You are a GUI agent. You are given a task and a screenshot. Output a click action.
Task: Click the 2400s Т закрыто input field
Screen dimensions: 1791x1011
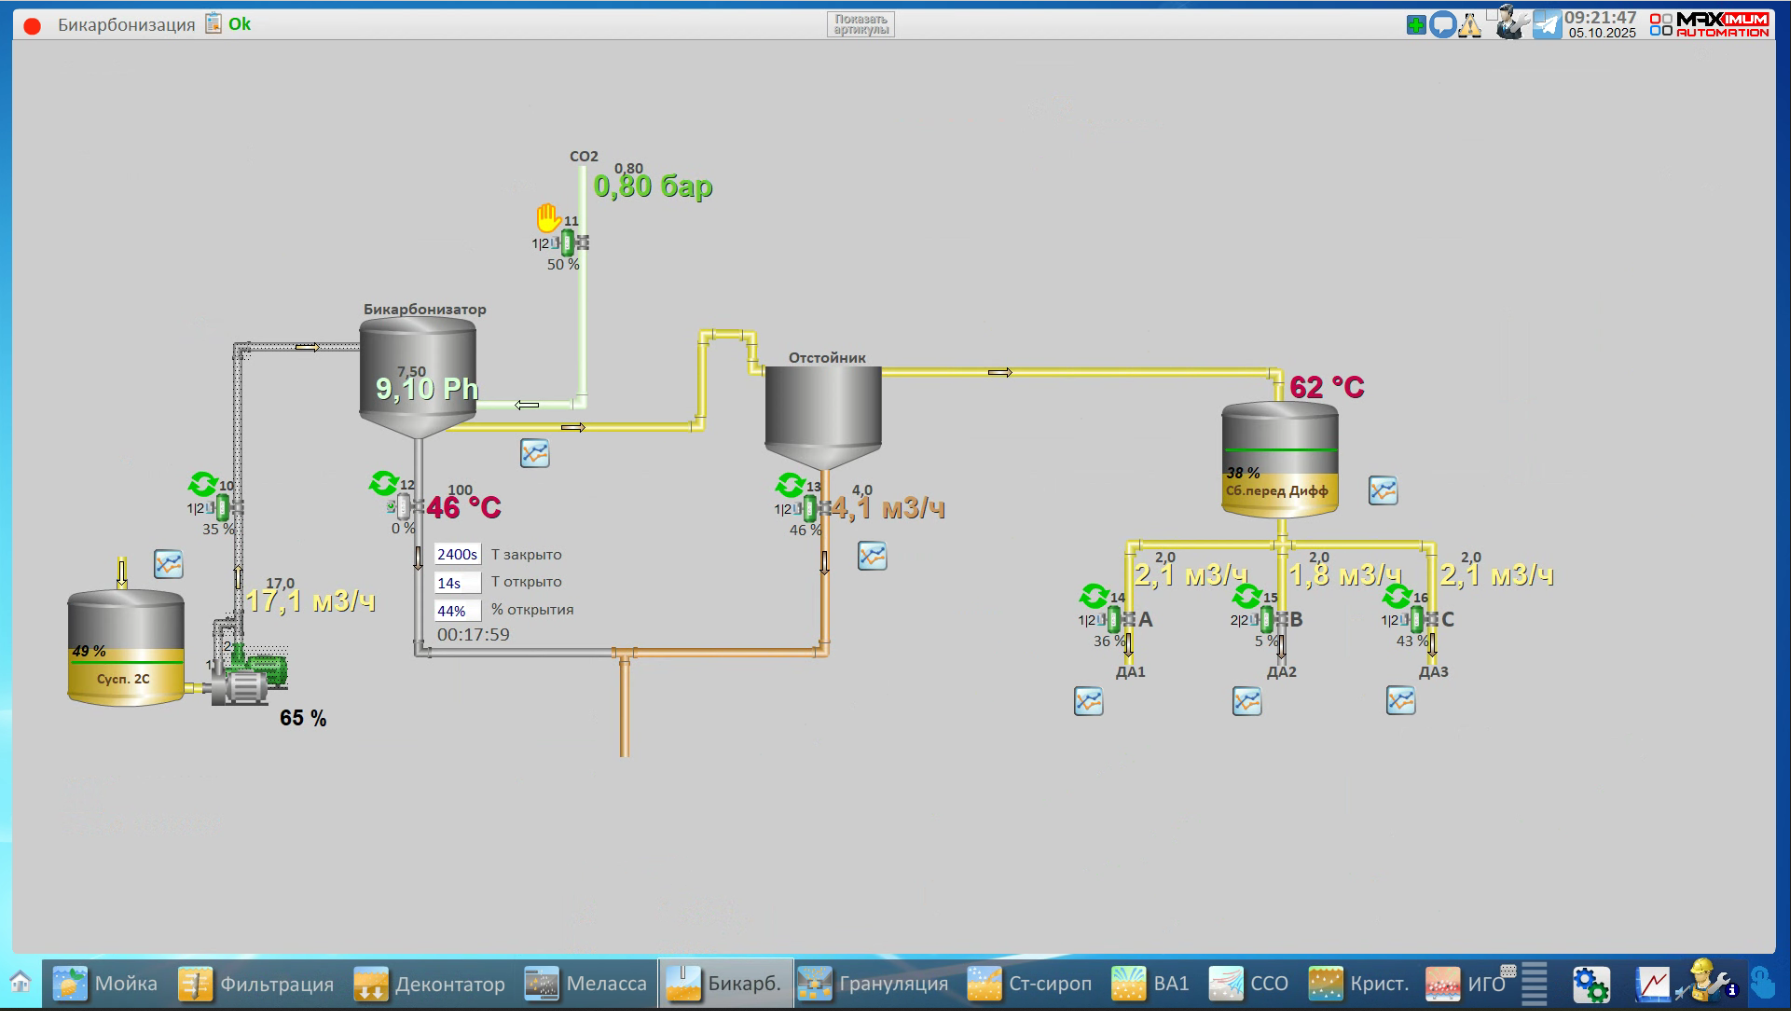coord(457,554)
